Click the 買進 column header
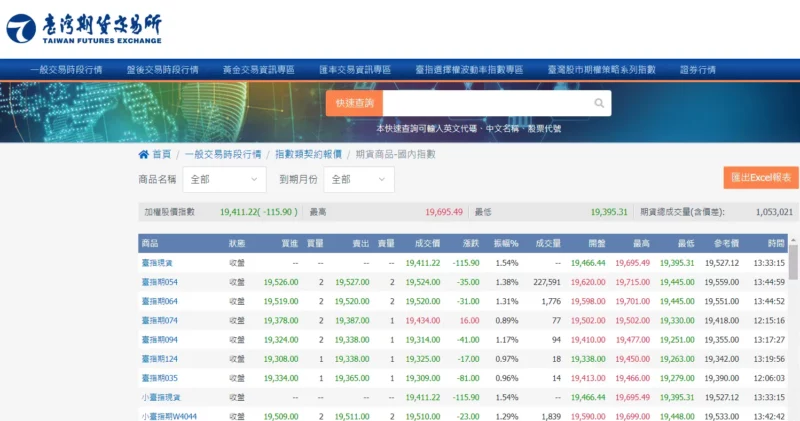This screenshot has height=421, width=800. tap(290, 243)
